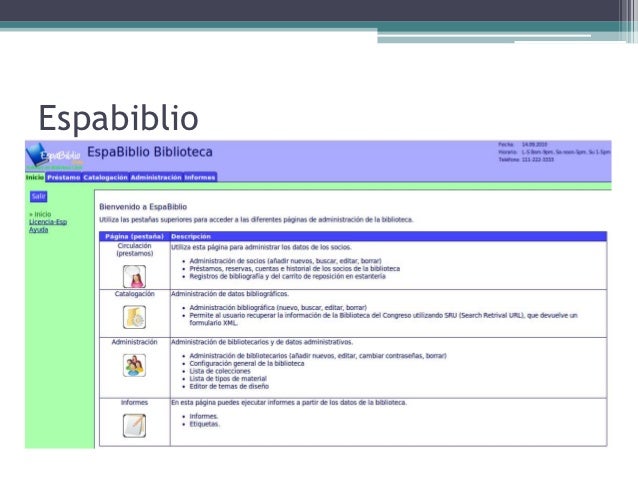
Task: Open the Catalogación tab
Action: tap(105, 177)
